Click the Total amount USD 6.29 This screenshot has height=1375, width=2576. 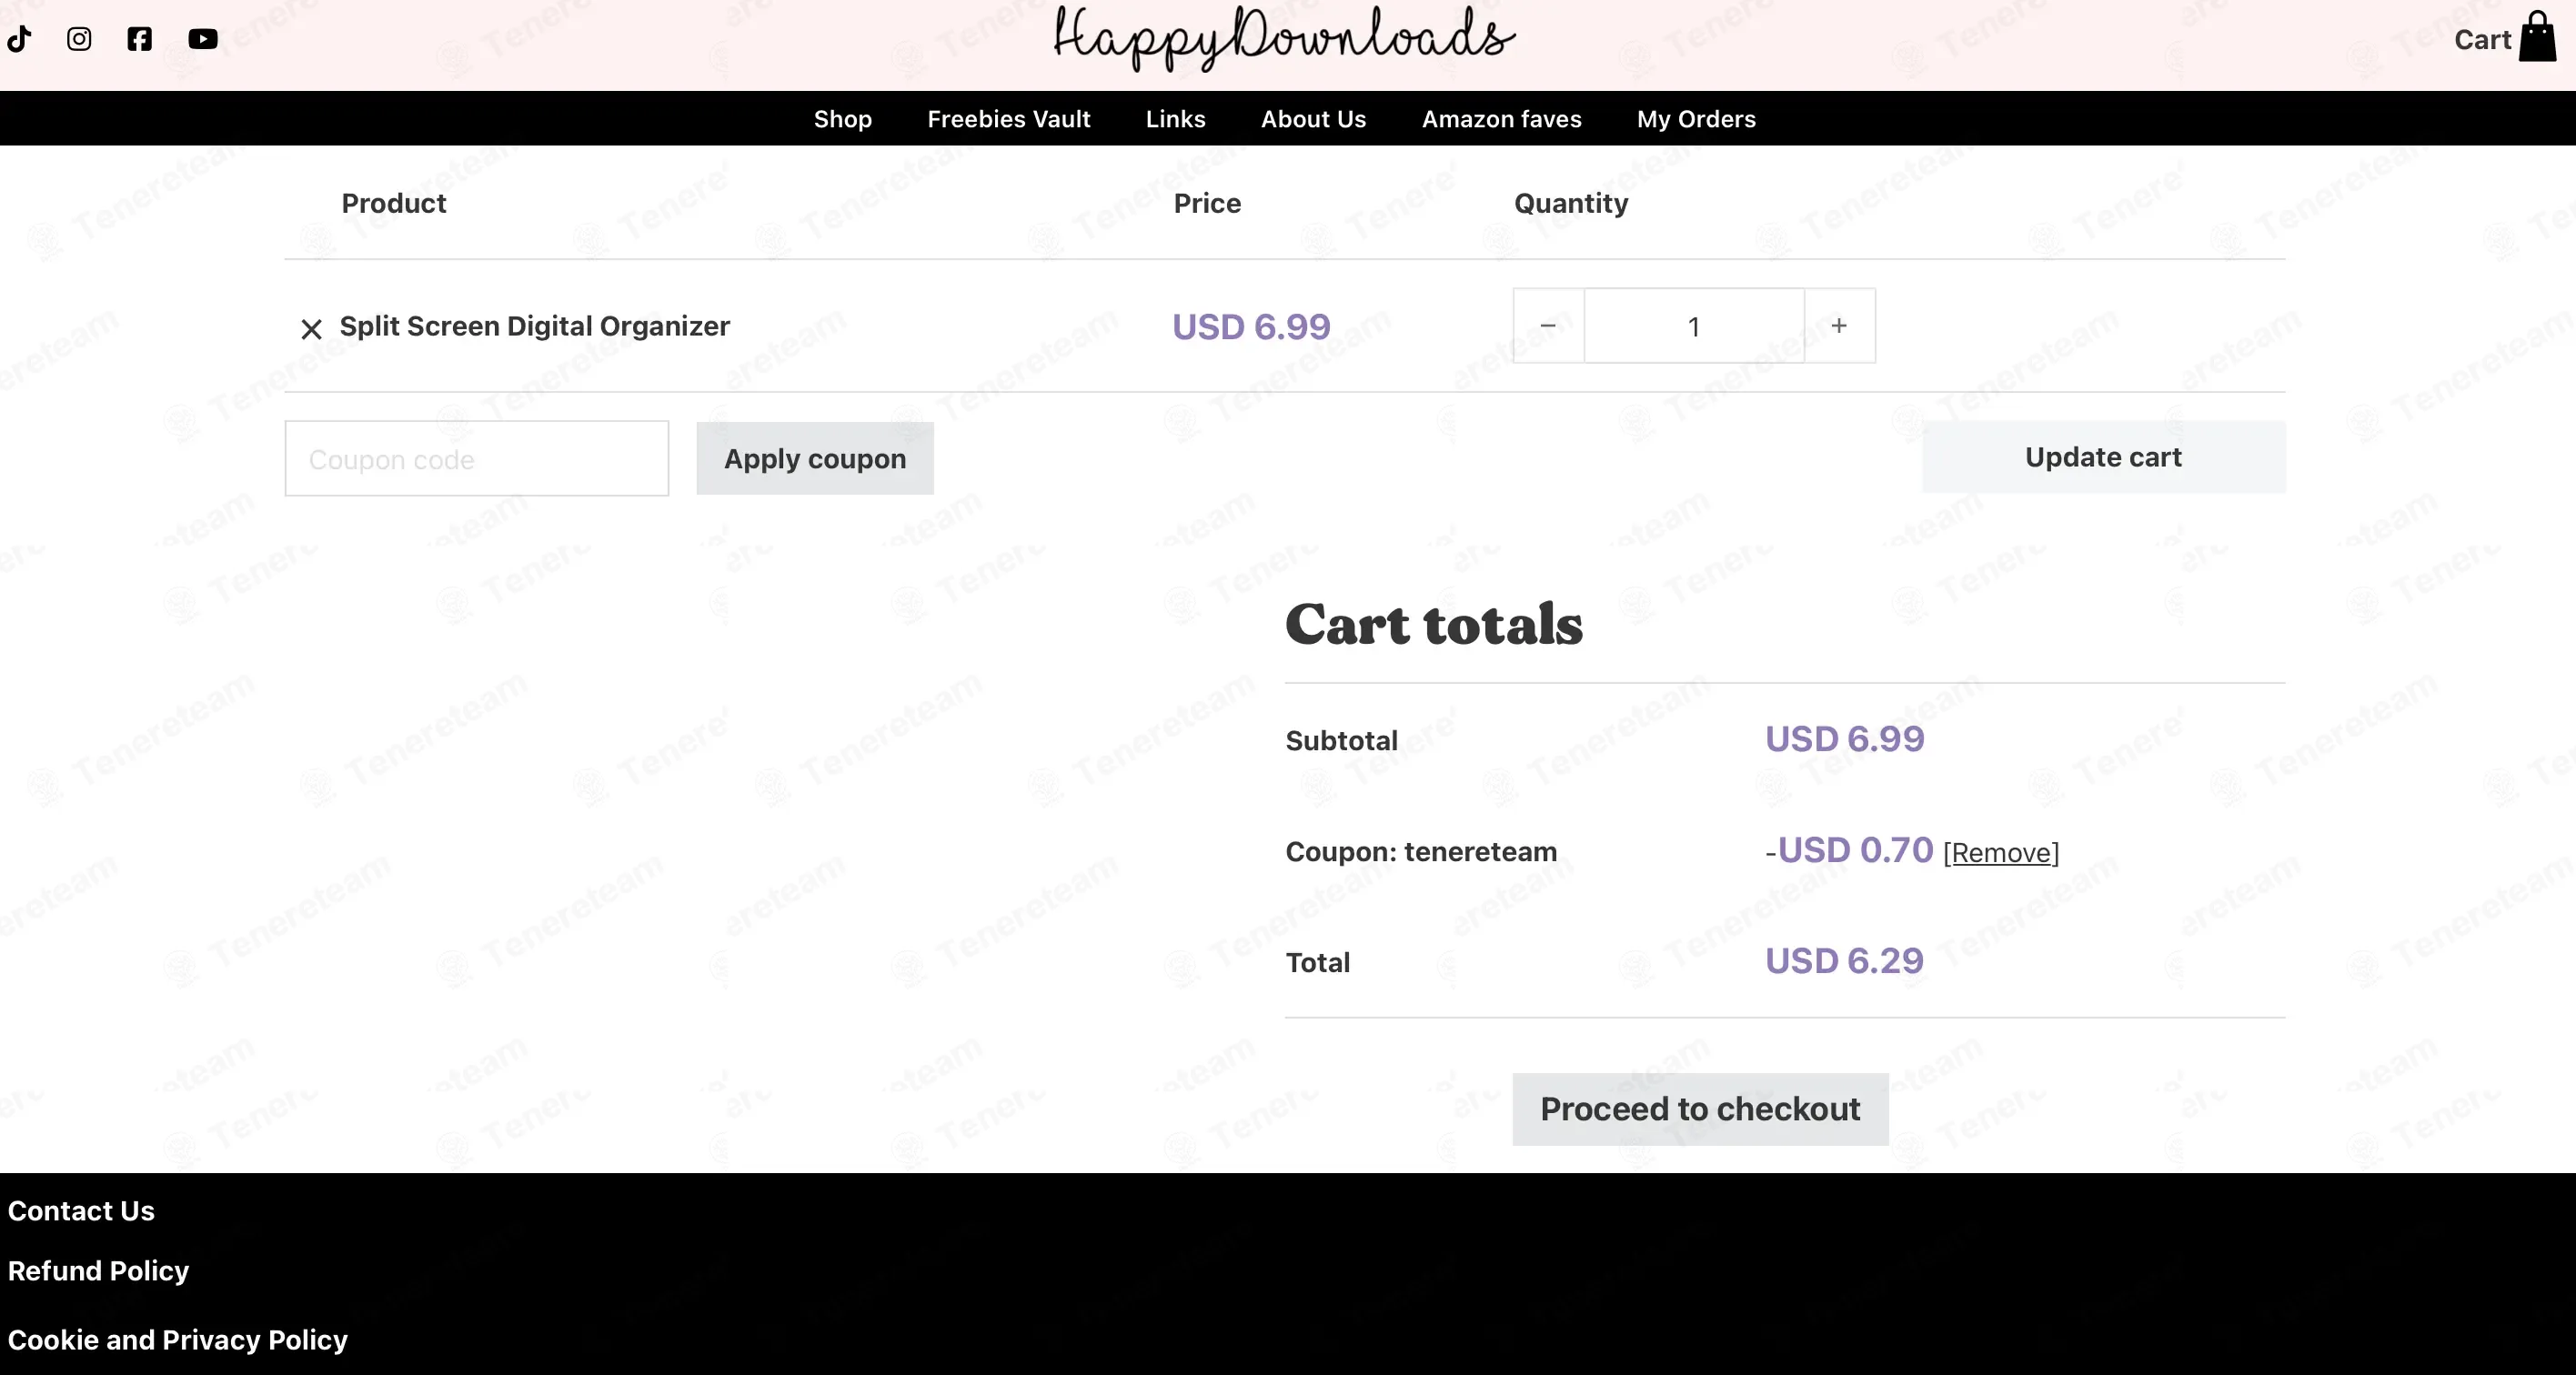[1844, 961]
